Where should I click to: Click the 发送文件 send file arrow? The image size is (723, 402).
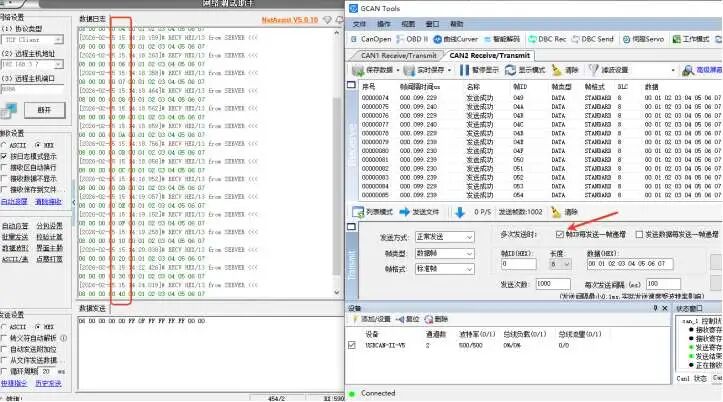click(404, 212)
